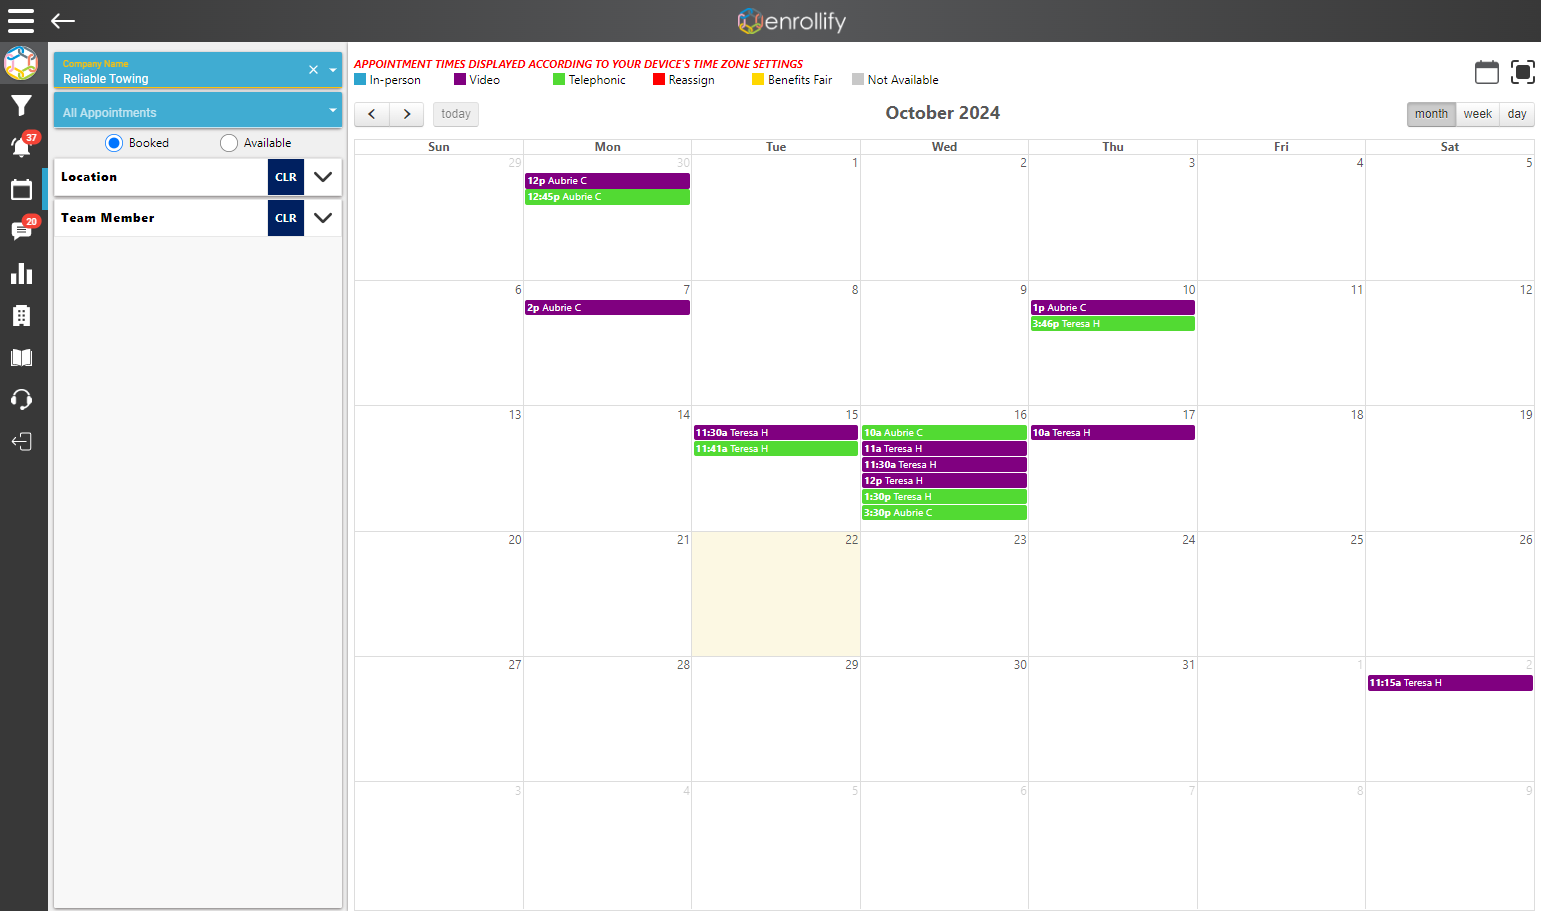Expand the Team Member filter chevron
1541x911 pixels.
coord(323,218)
